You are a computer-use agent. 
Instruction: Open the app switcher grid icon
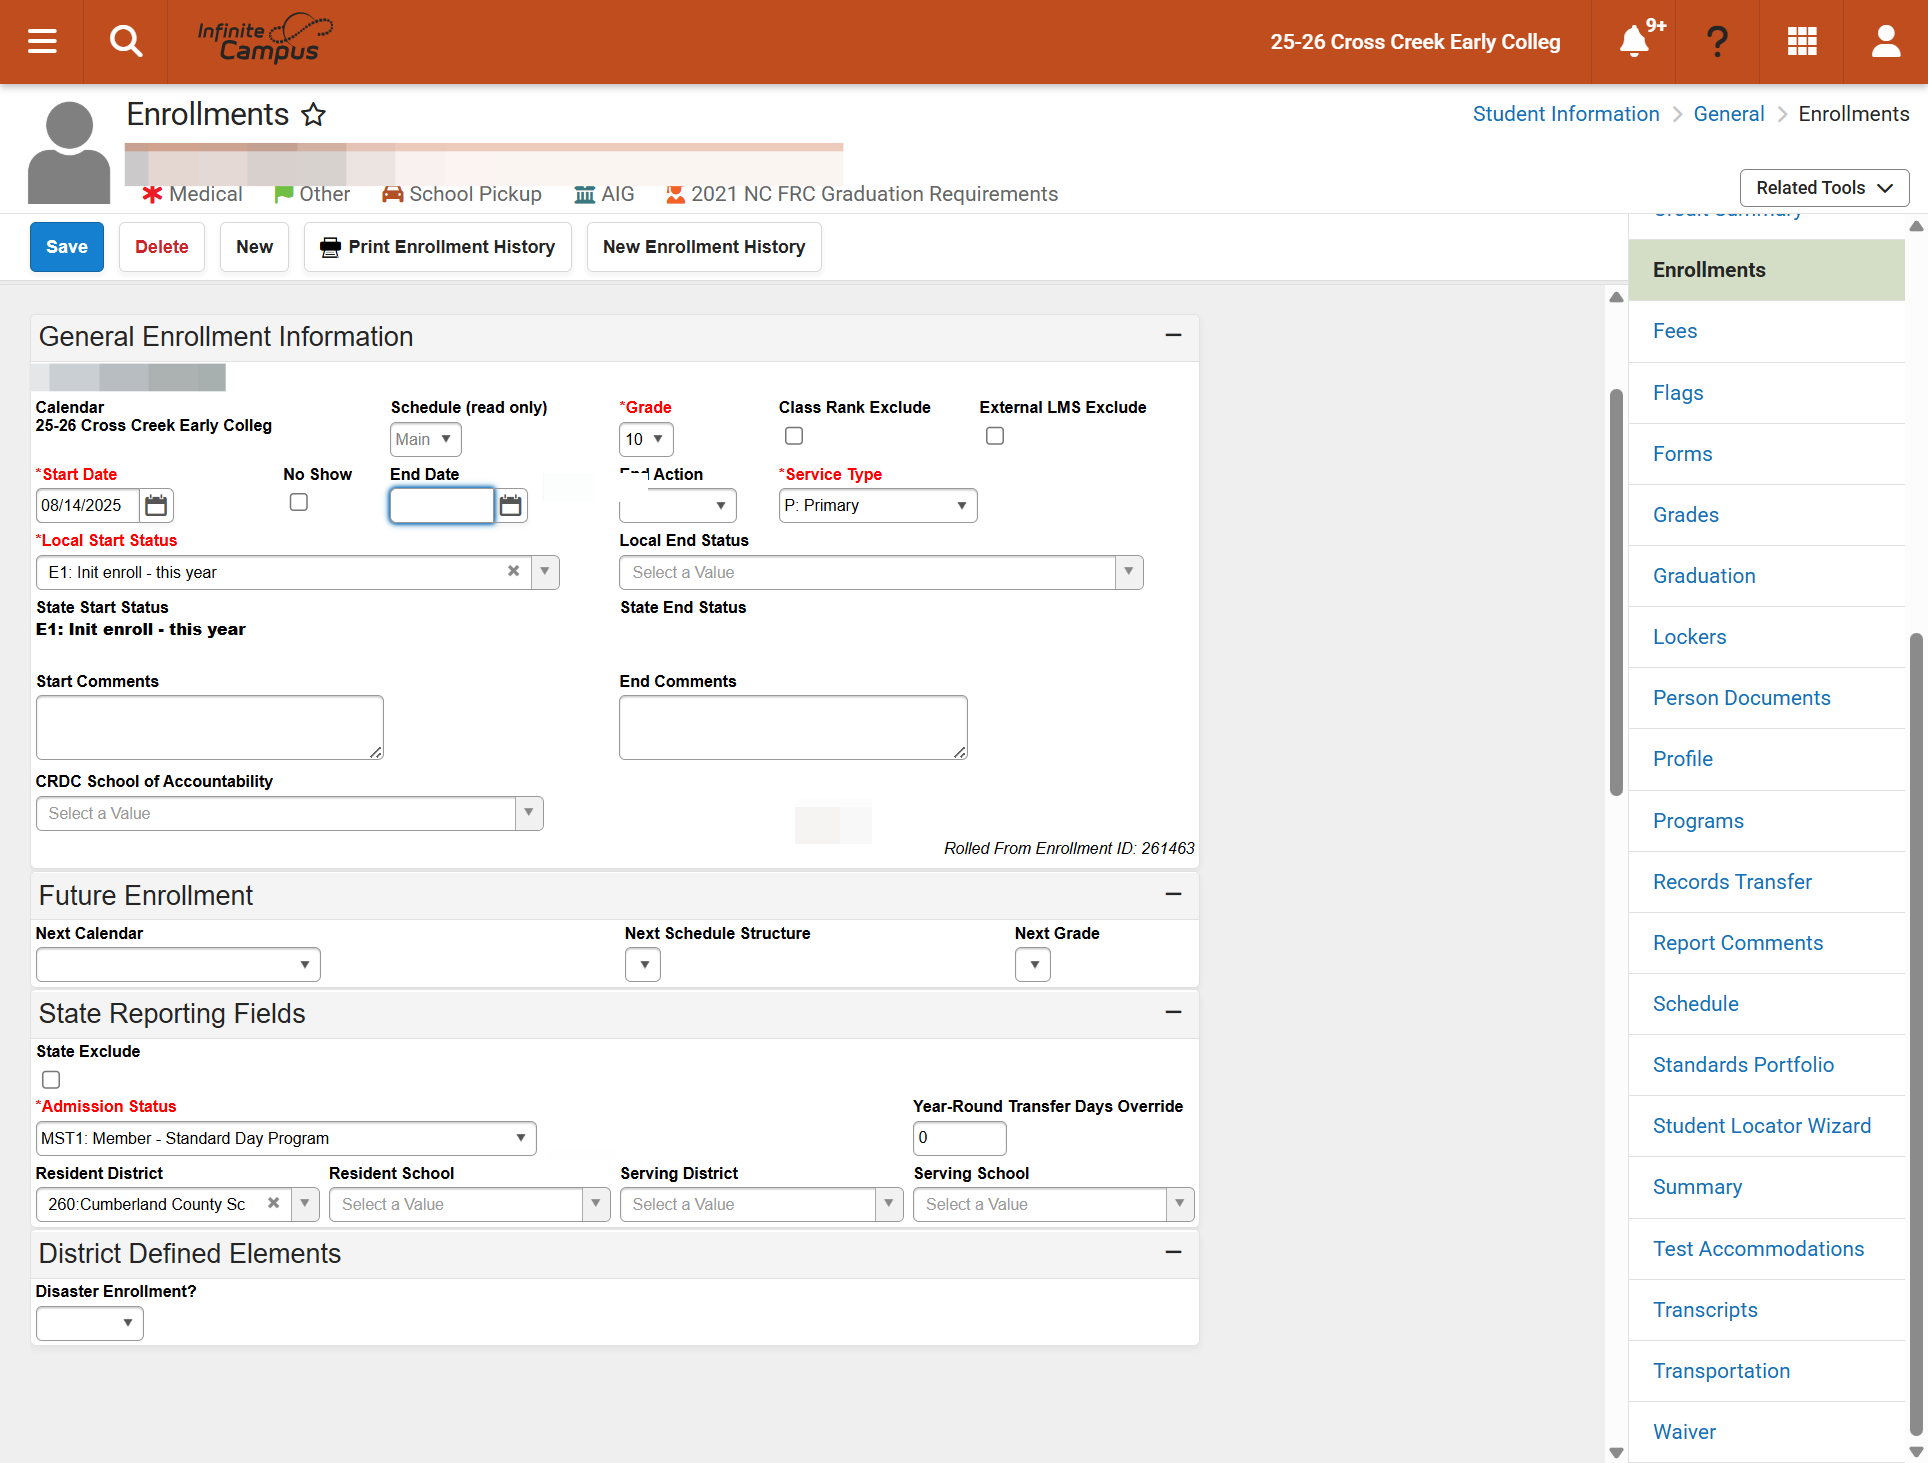click(1802, 41)
